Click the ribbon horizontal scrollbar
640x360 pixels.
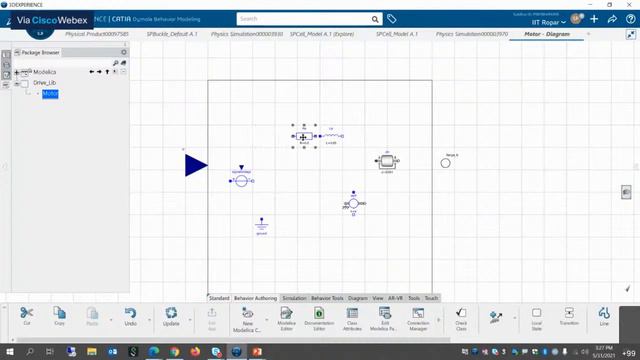pyautogui.click(x=233, y=340)
